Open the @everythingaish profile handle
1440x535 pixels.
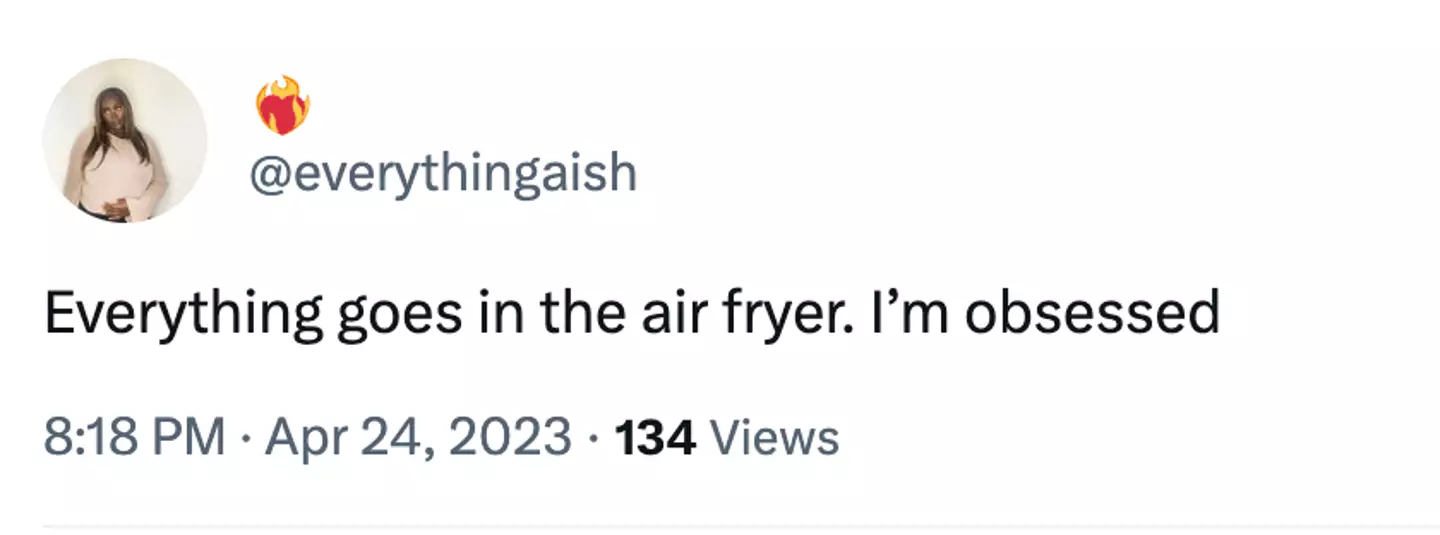[x=441, y=173]
